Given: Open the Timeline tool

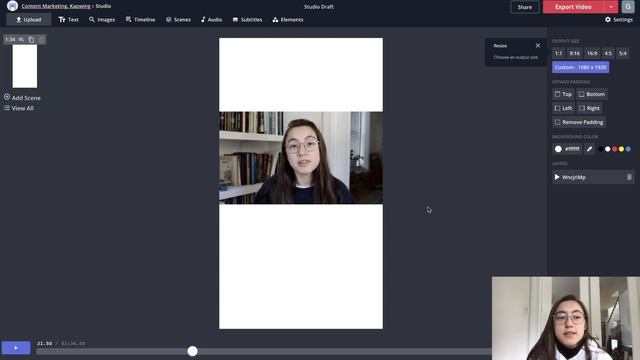Looking at the screenshot, I should [140, 20].
